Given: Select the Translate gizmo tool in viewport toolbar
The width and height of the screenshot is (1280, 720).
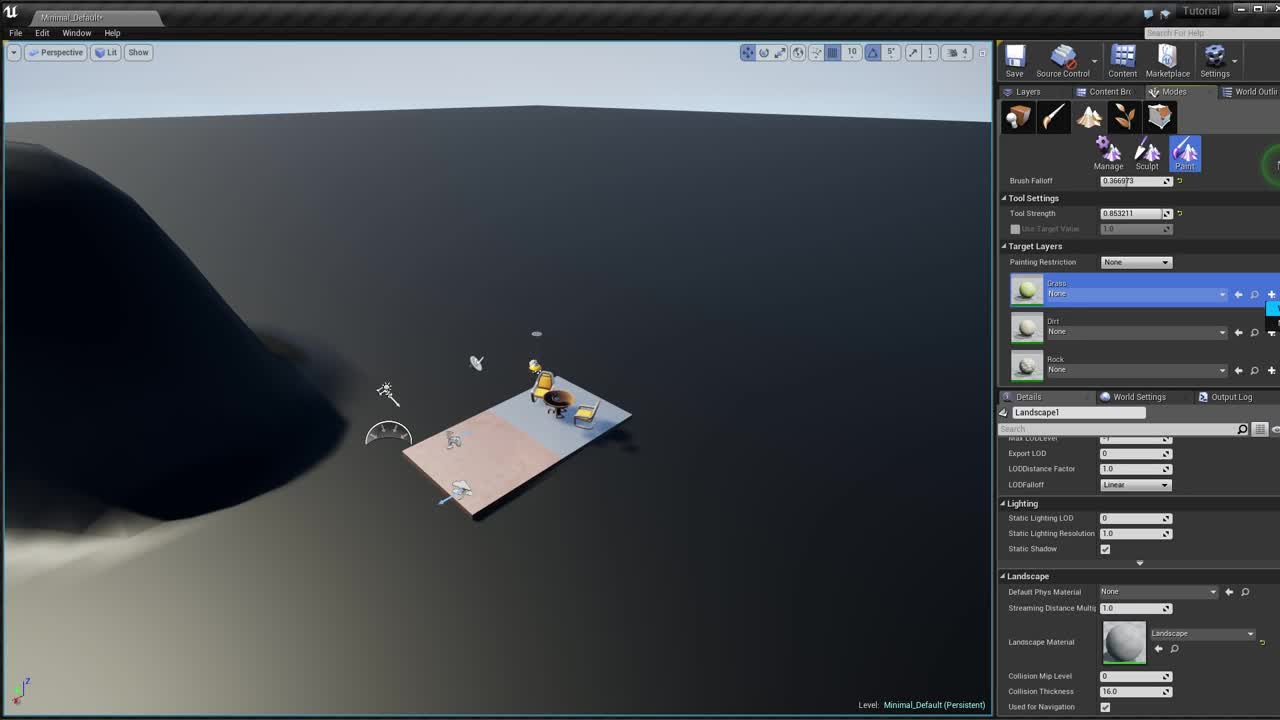Looking at the screenshot, I should tap(748, 53).
